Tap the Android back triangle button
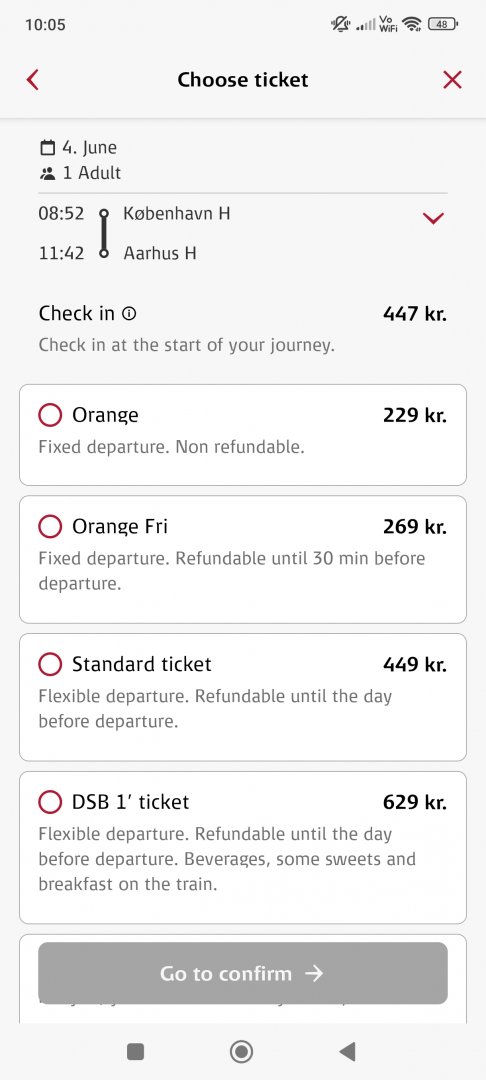This screenshot has height=1080, width=486. tap(348, 1052)
